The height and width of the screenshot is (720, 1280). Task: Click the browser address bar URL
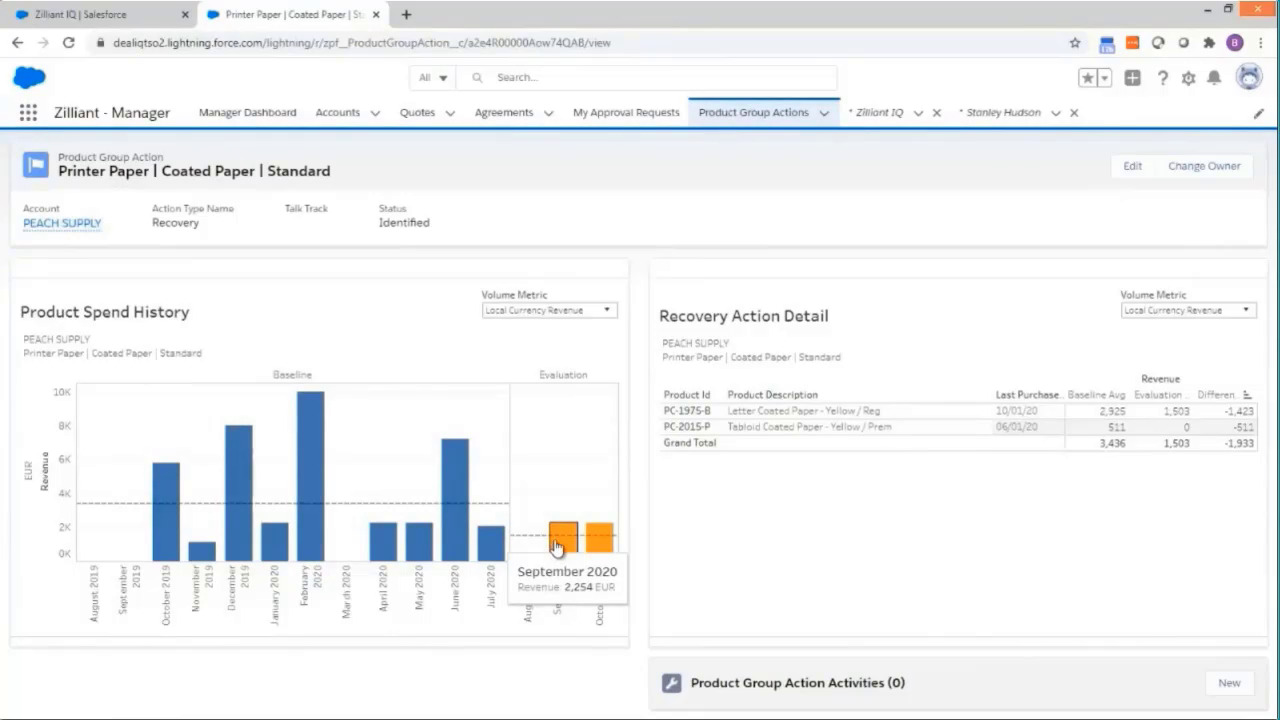point(361,43)
